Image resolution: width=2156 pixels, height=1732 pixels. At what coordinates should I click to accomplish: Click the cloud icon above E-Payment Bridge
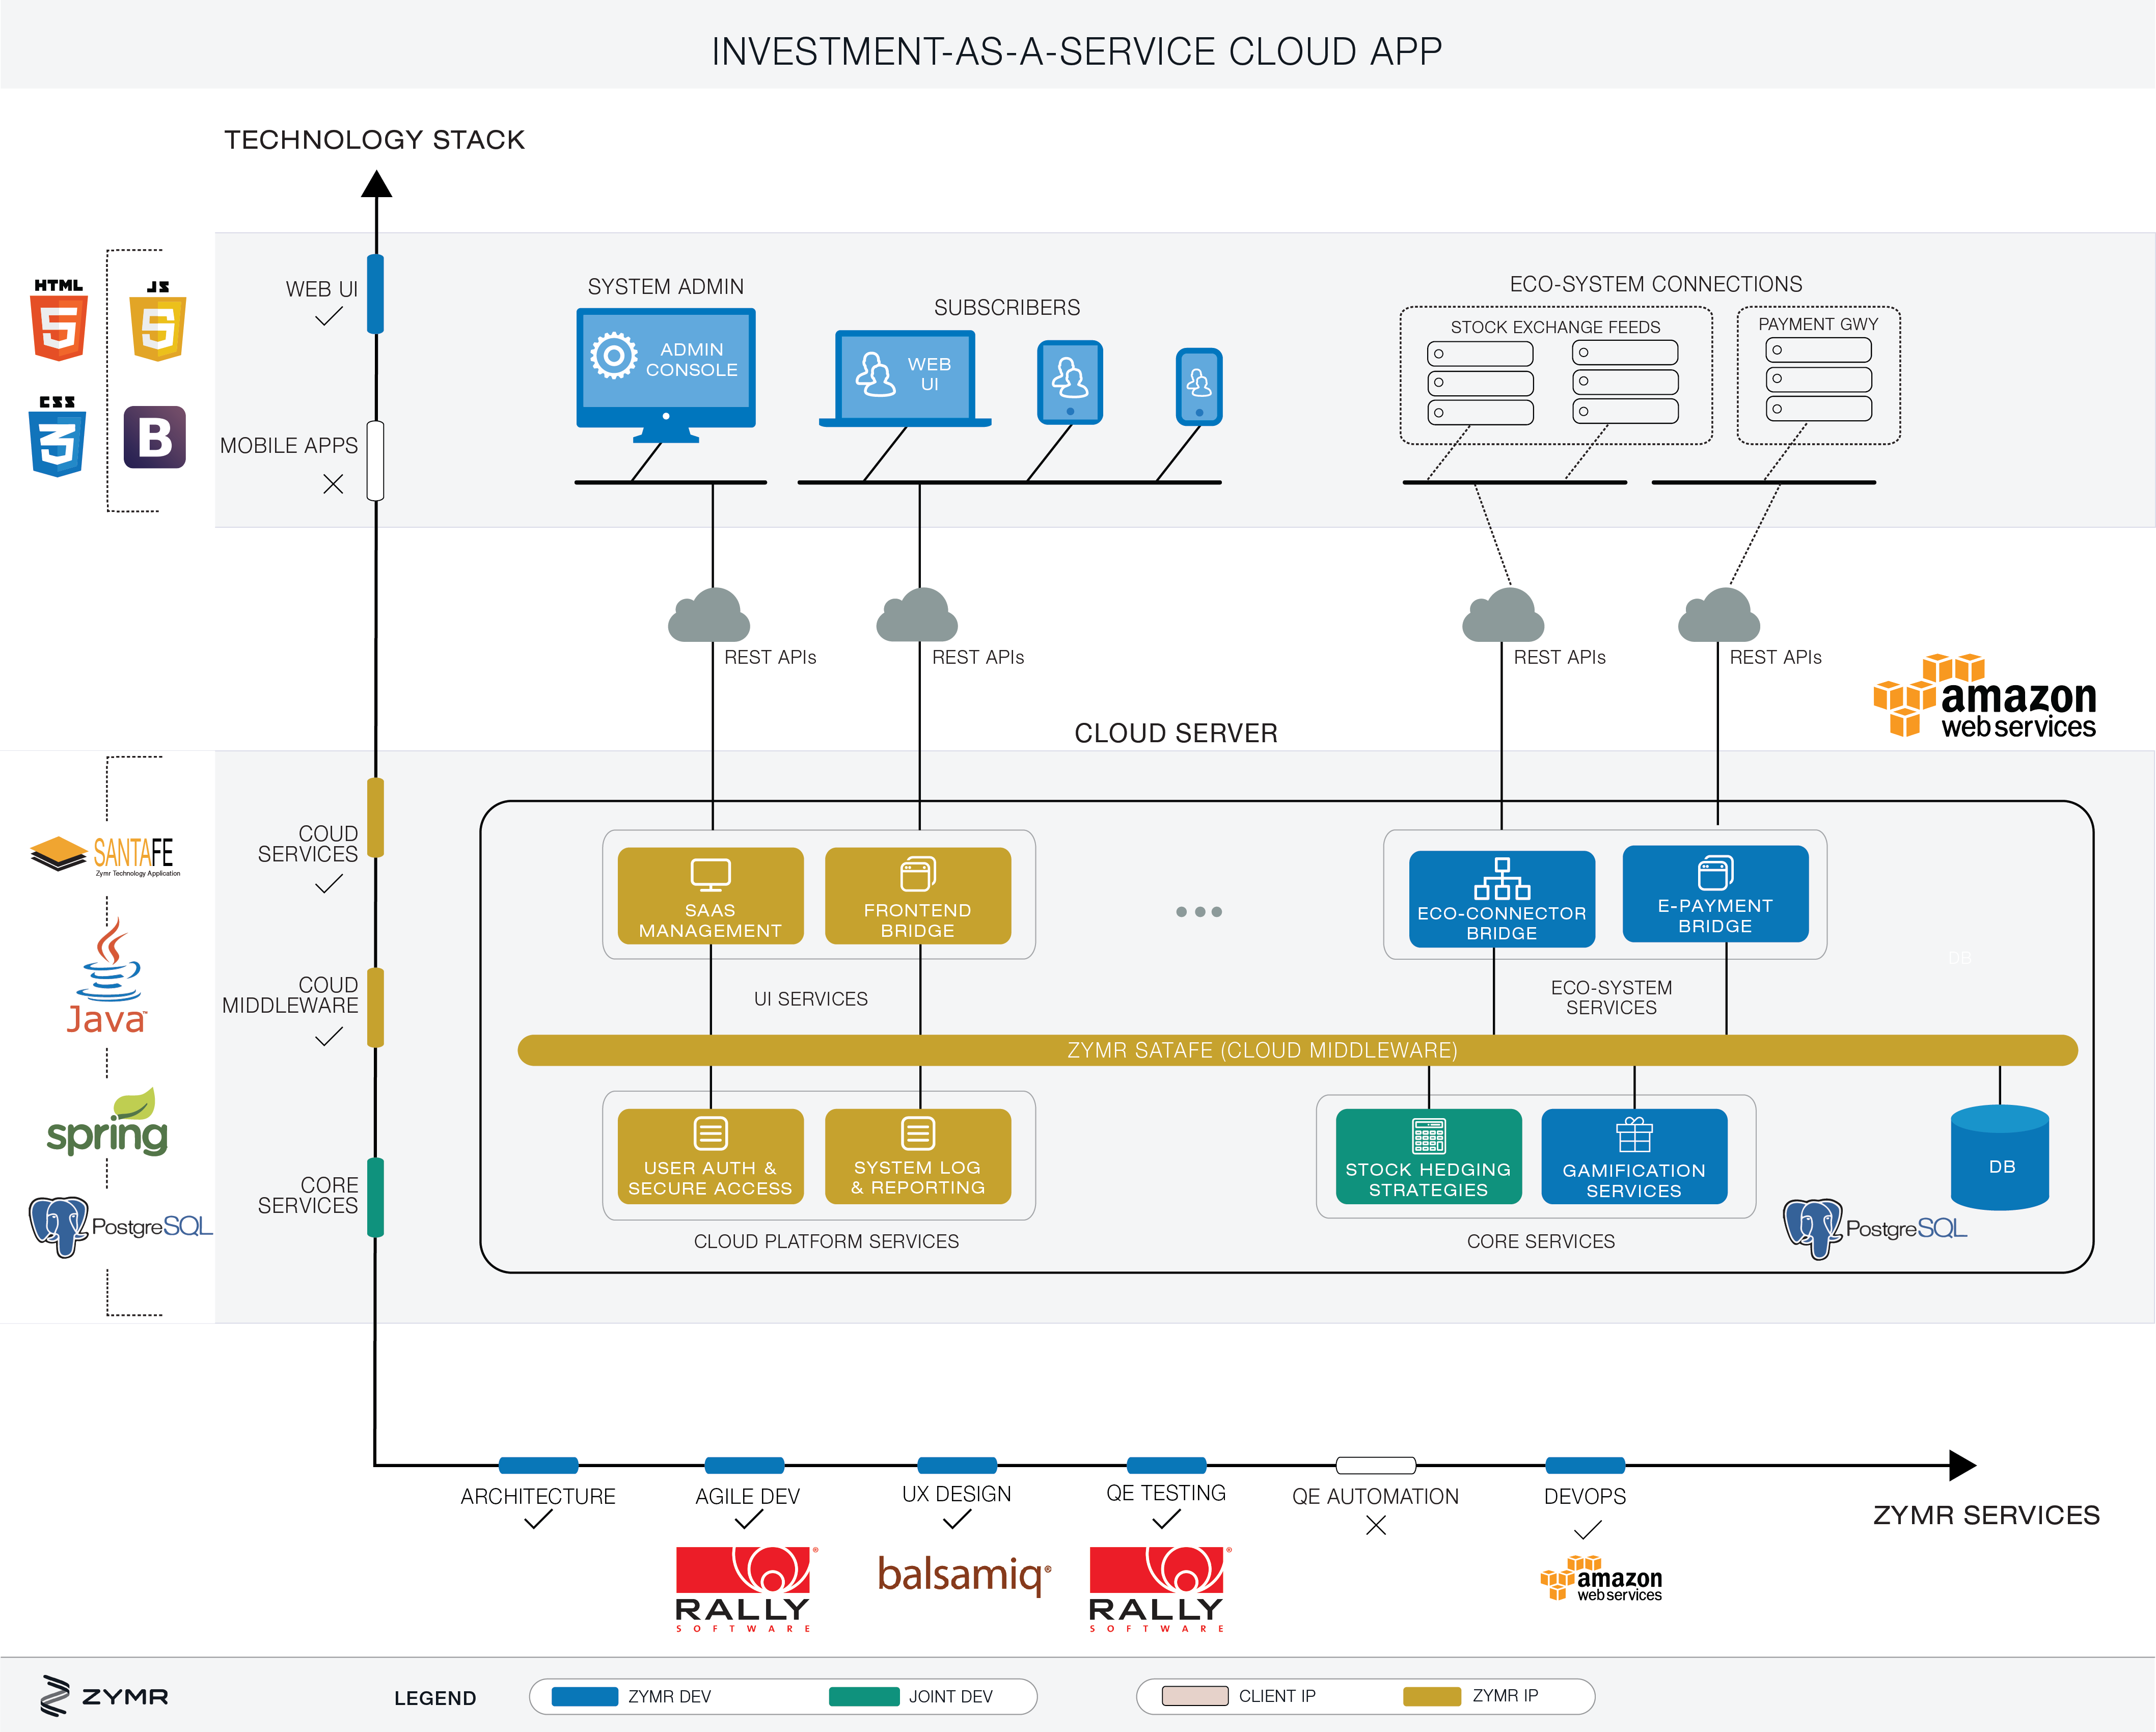(x=1719, y=615)
